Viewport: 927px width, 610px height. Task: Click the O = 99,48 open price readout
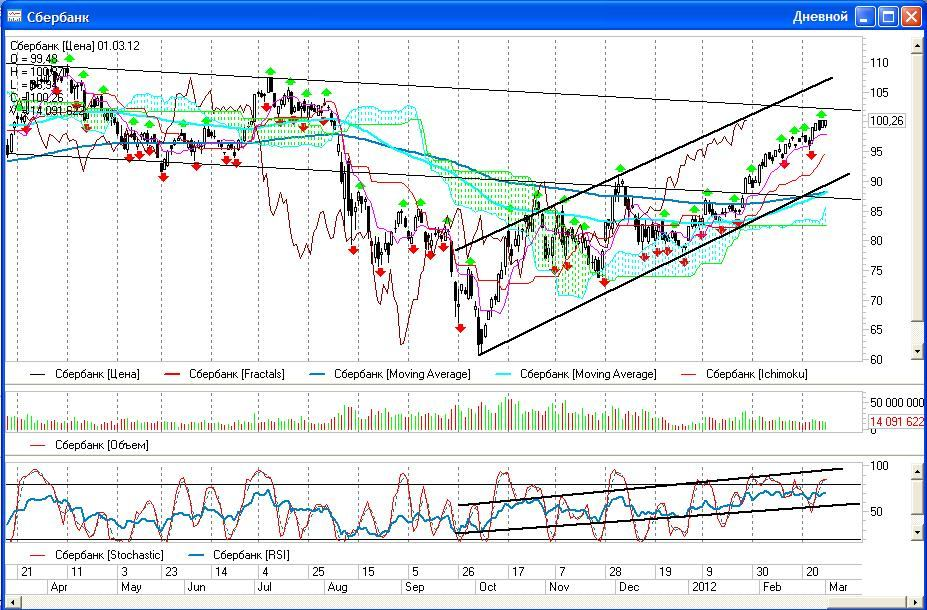pos(34,59)
